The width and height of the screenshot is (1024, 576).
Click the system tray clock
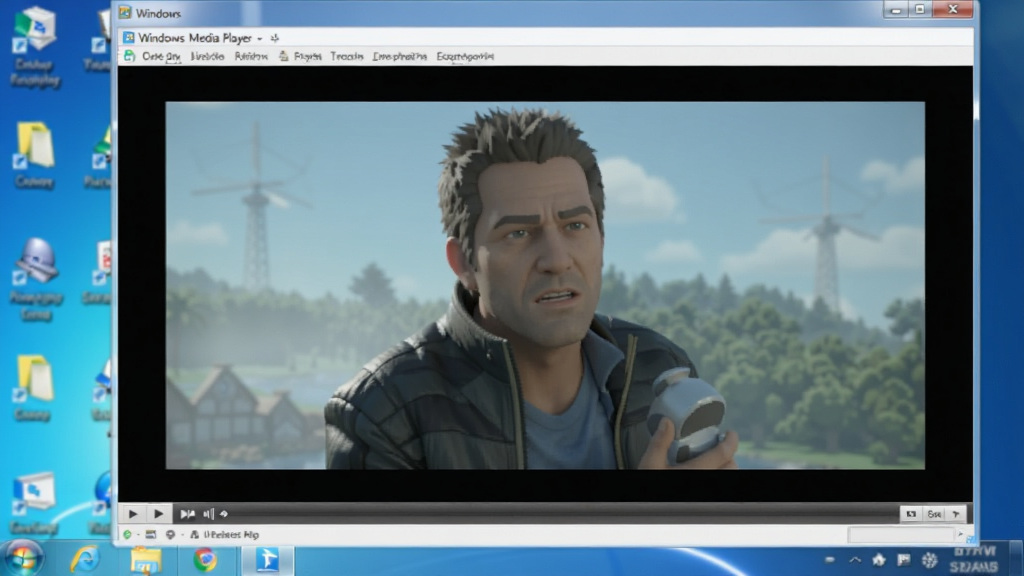974,560
